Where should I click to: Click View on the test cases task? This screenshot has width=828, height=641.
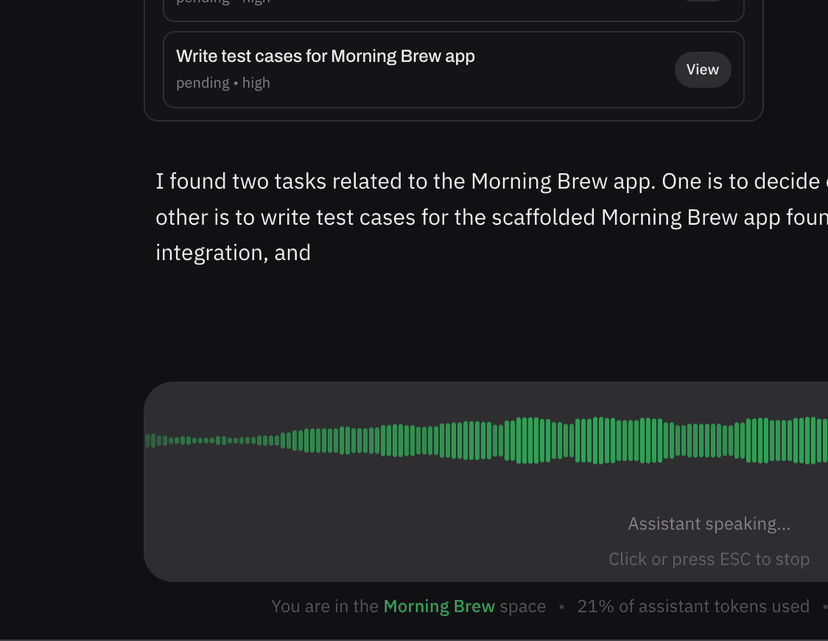click(702, 70)
